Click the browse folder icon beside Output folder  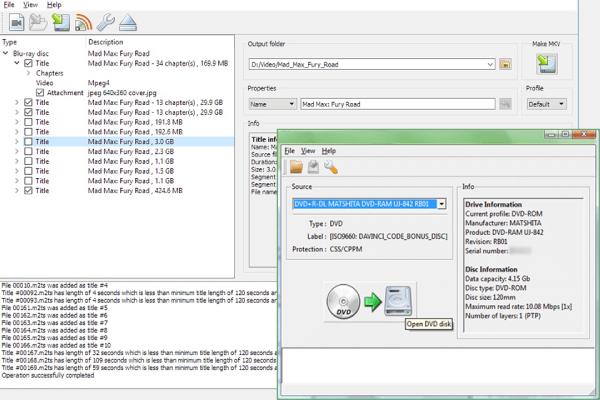click(x=505, y=64)
